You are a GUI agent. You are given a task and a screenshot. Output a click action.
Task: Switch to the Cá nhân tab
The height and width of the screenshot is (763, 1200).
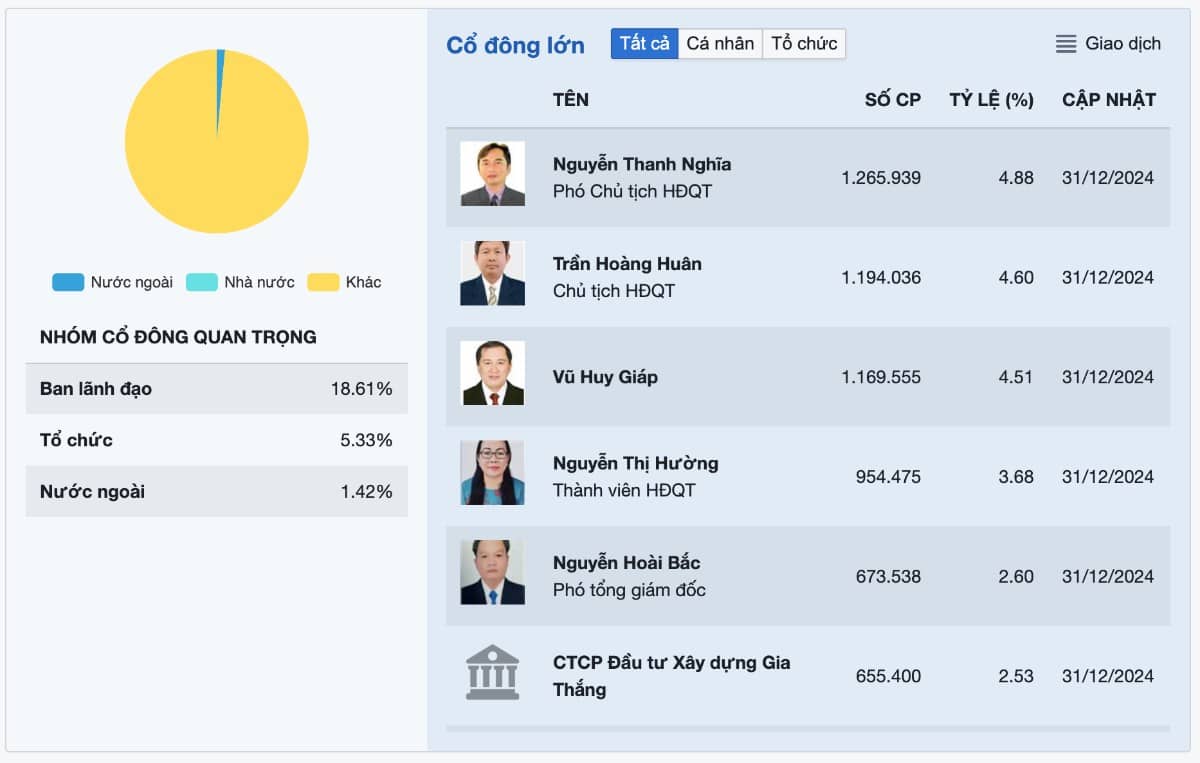720,43
